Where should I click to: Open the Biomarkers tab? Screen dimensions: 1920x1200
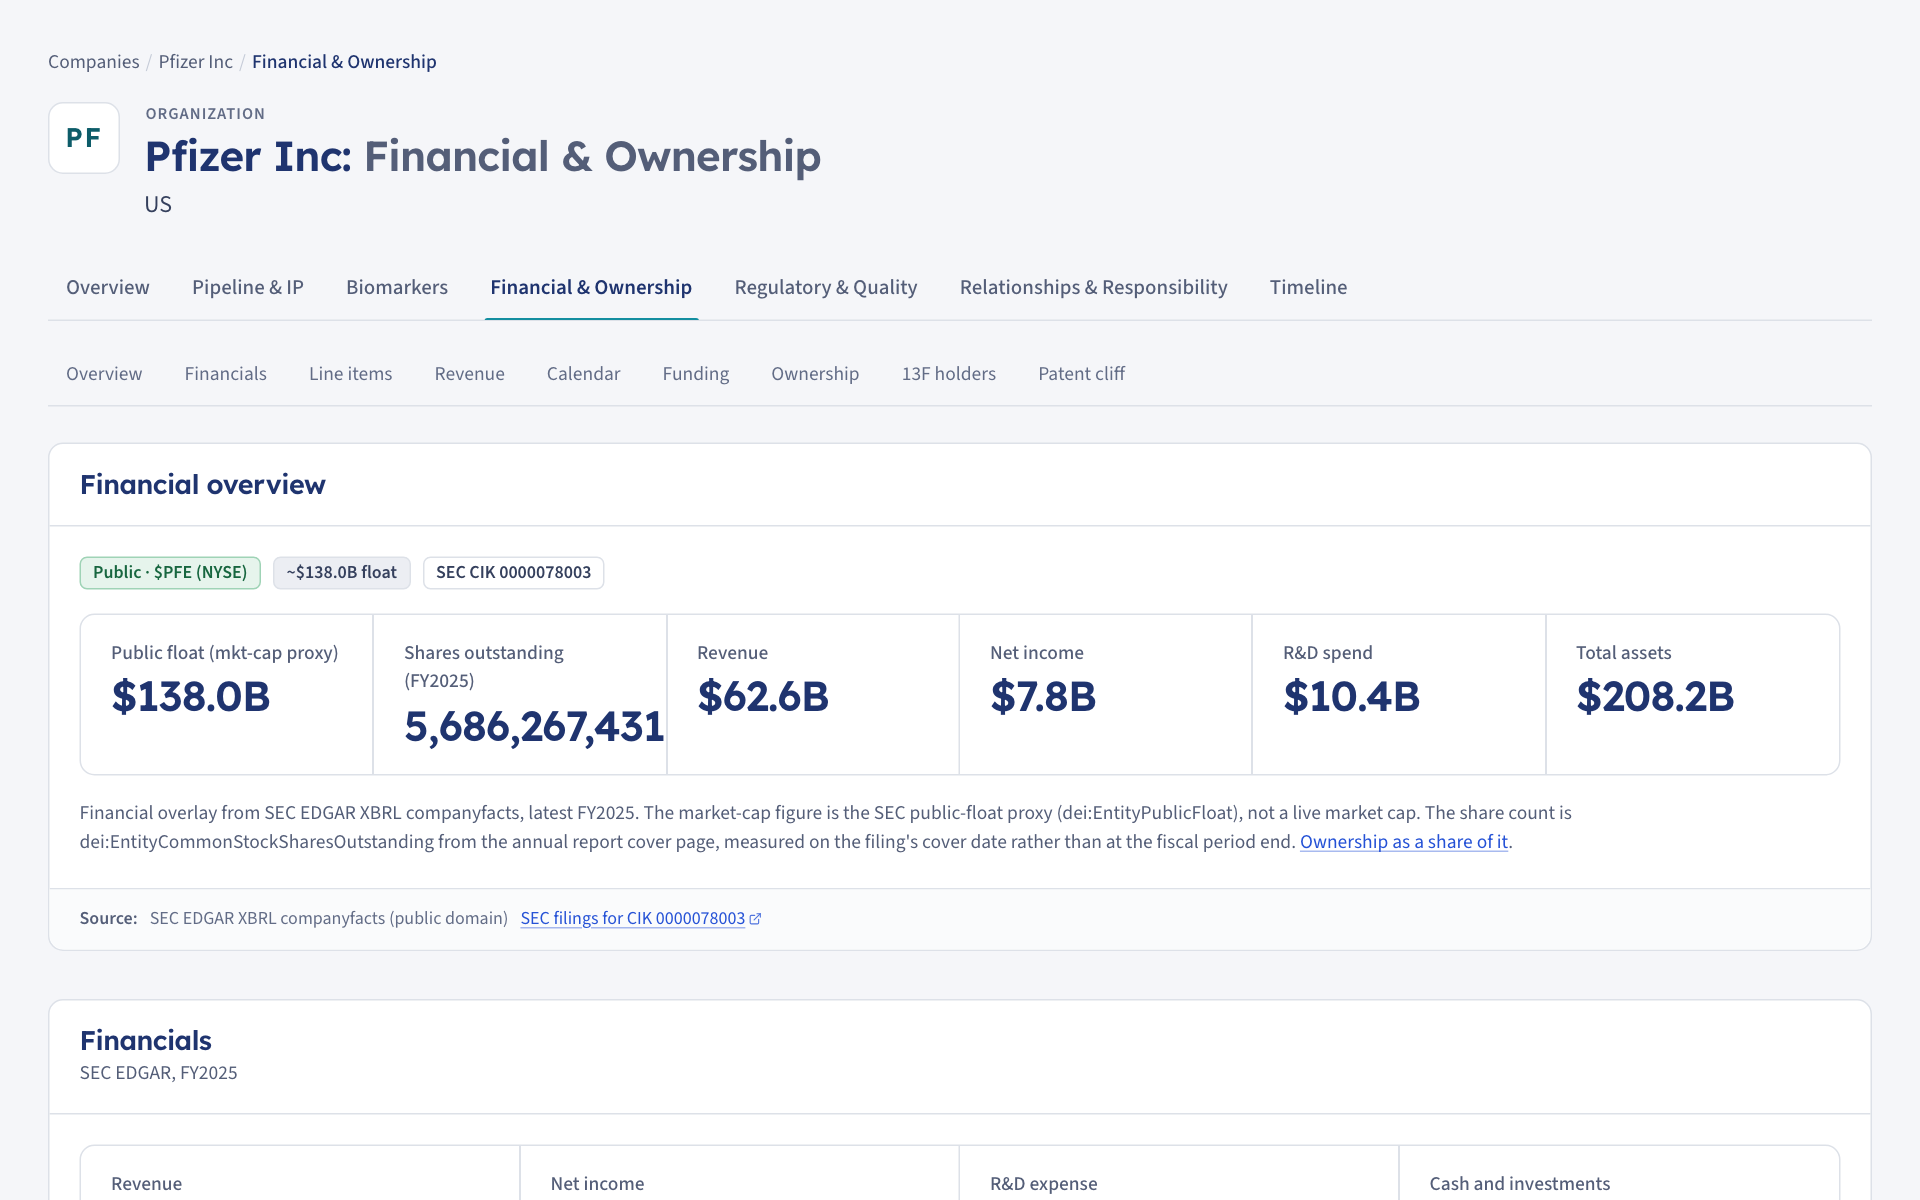coord(397,288)
